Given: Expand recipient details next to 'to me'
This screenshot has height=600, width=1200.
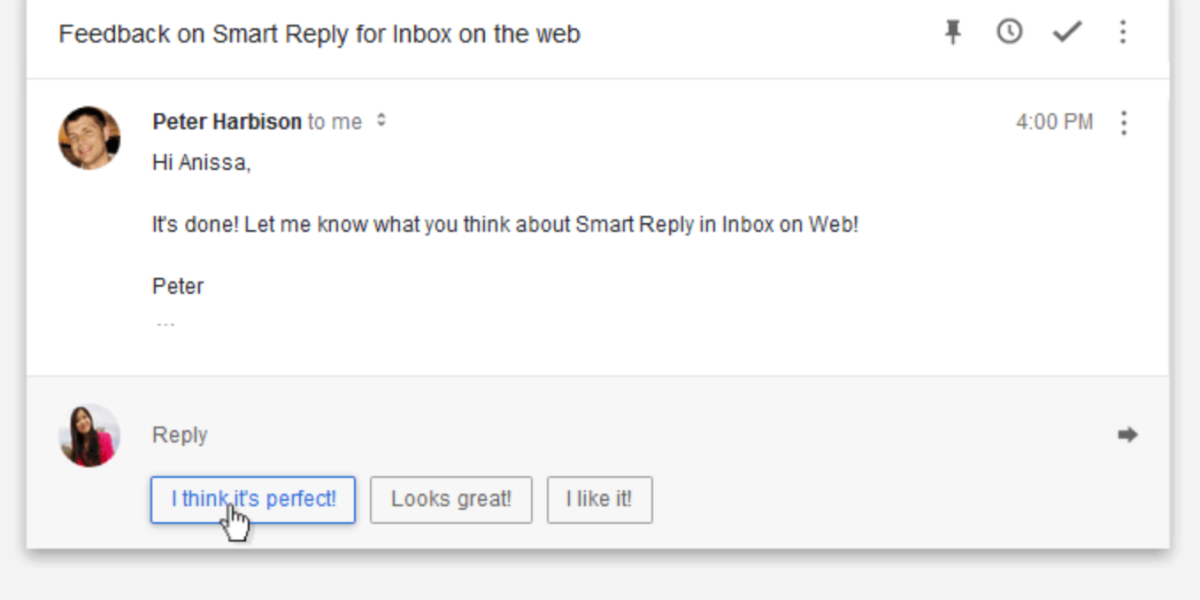Looking at the screenshot, I should click(x=381, y=120).
